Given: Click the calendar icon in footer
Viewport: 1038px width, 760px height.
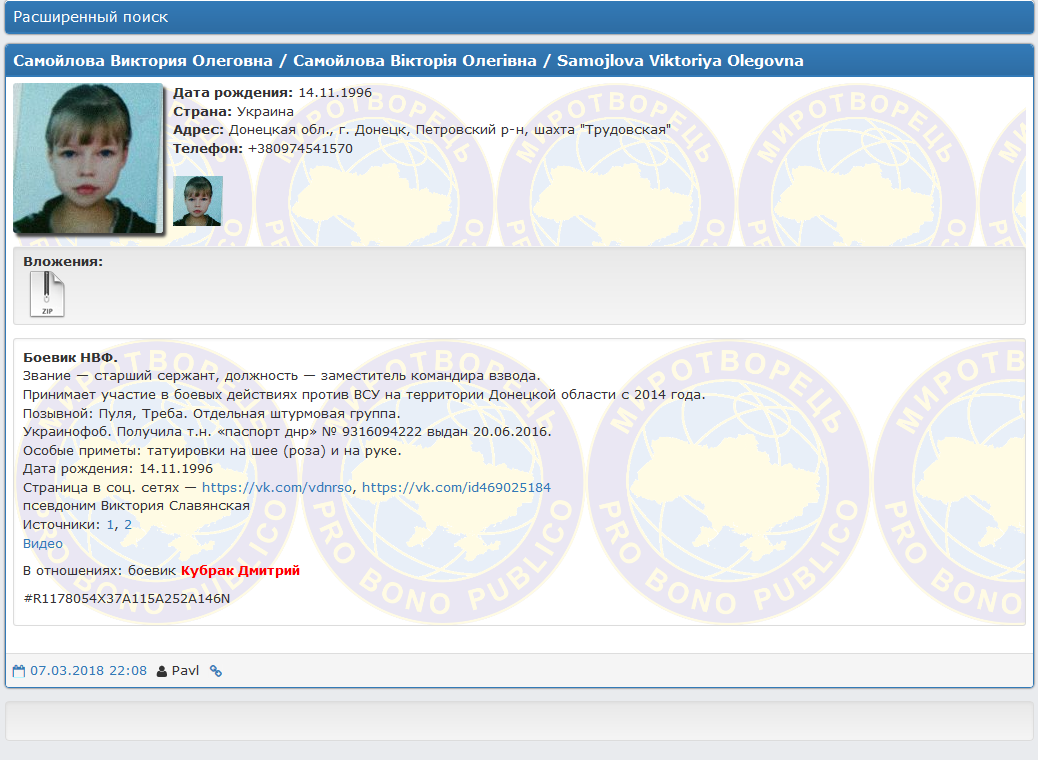Looking at the screenshot, I should tap(18, 671).
